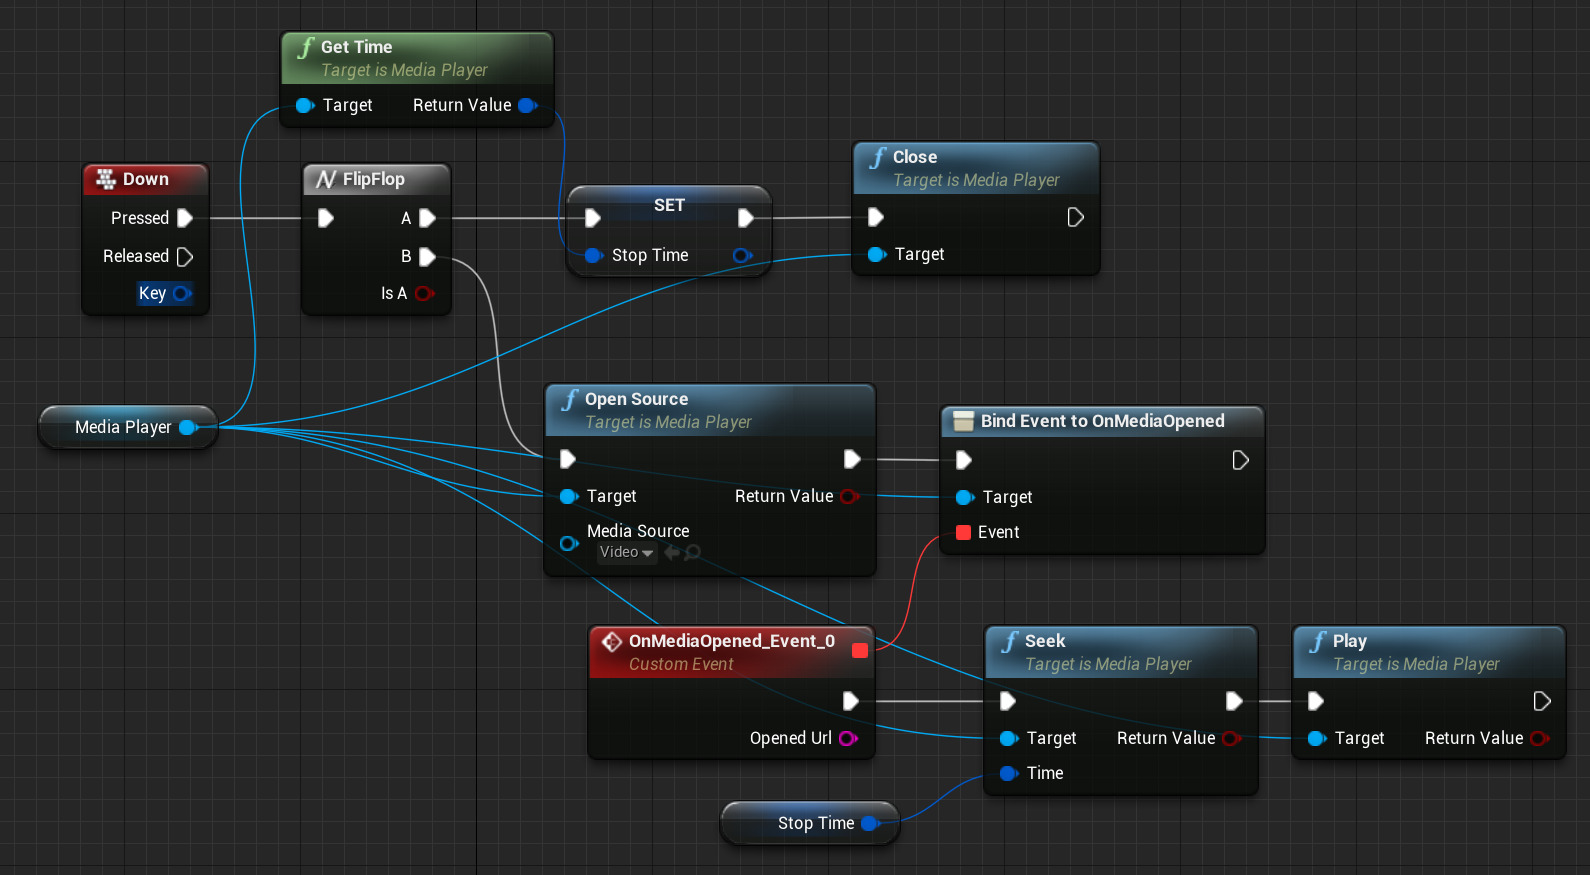Click the FlipFlop macro node icon
This screenshot has width=1590, height=875.
coord(325,179)
